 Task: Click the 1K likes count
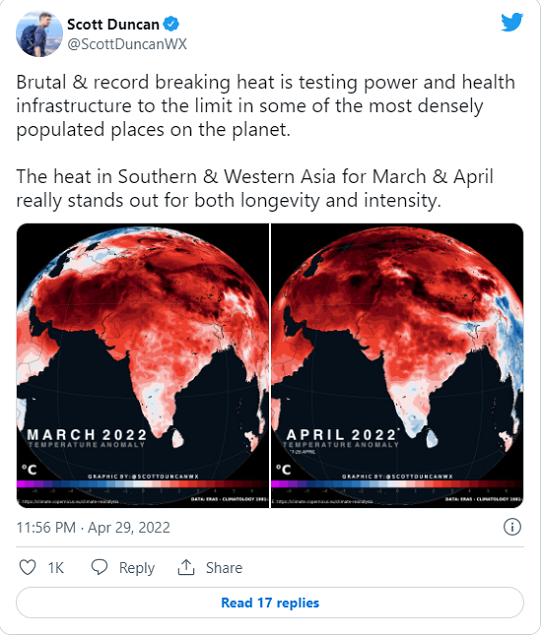(x=56, y=567)
